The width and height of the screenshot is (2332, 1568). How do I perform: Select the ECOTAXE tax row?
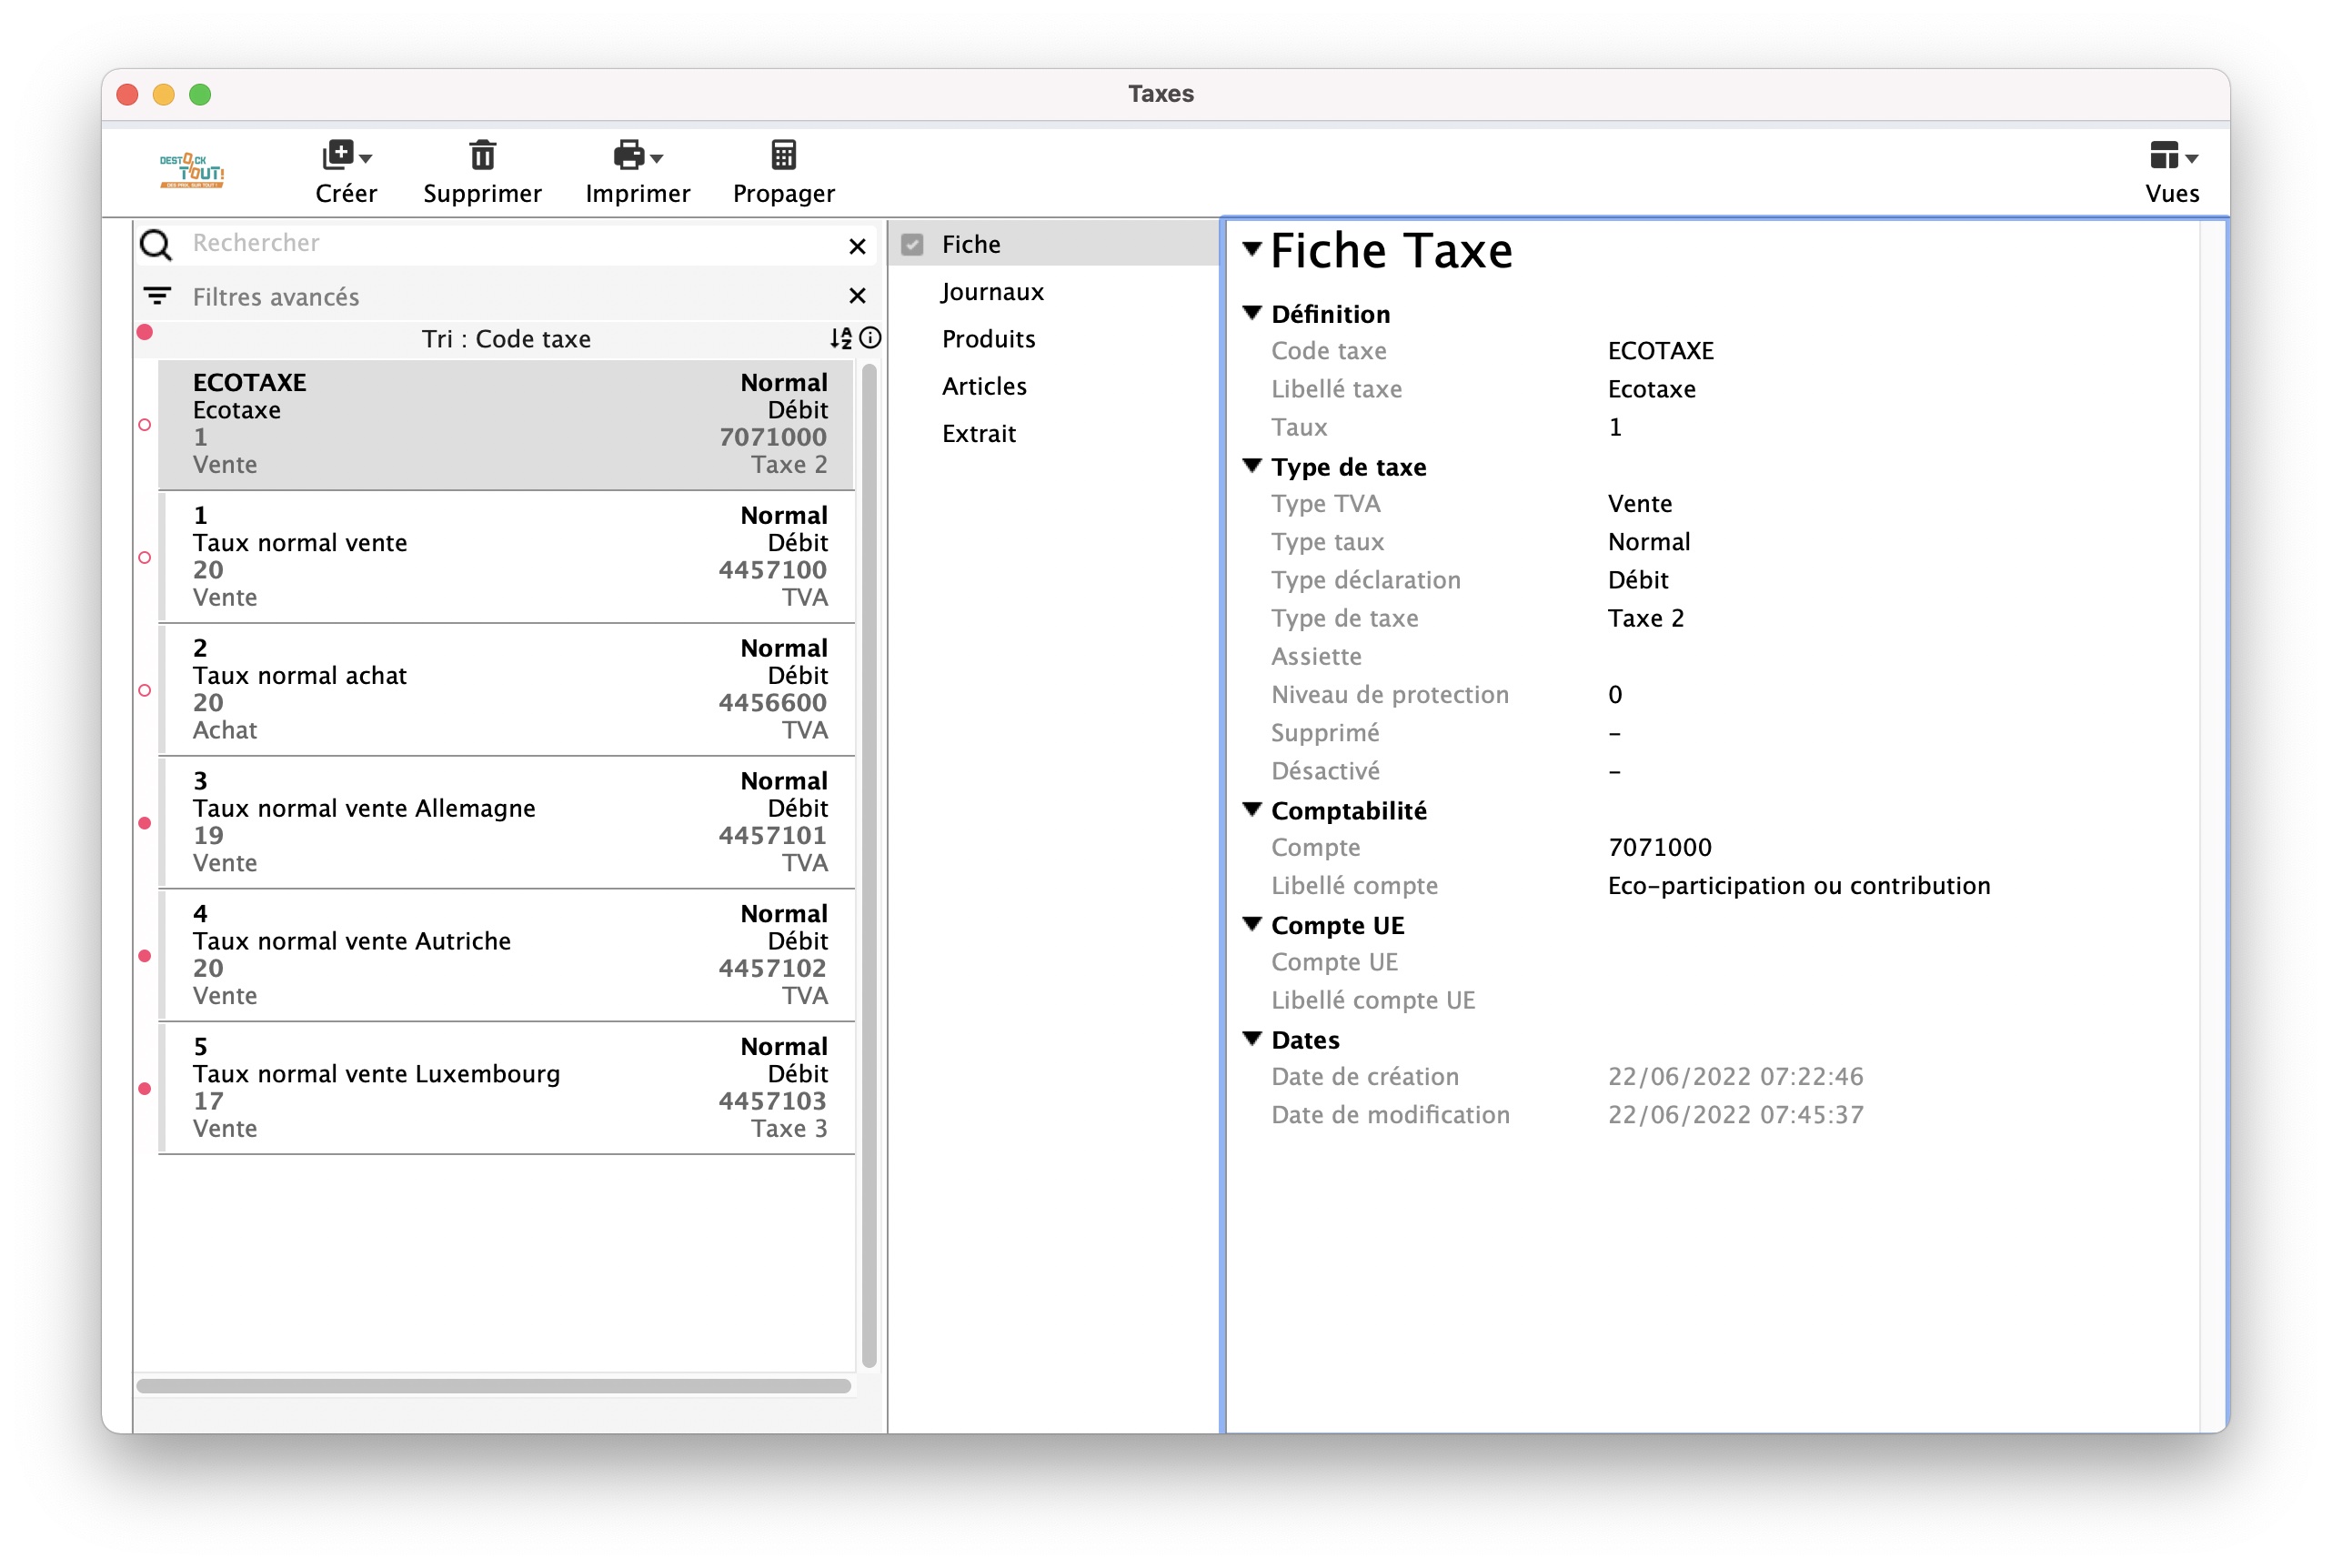point(506,424)
